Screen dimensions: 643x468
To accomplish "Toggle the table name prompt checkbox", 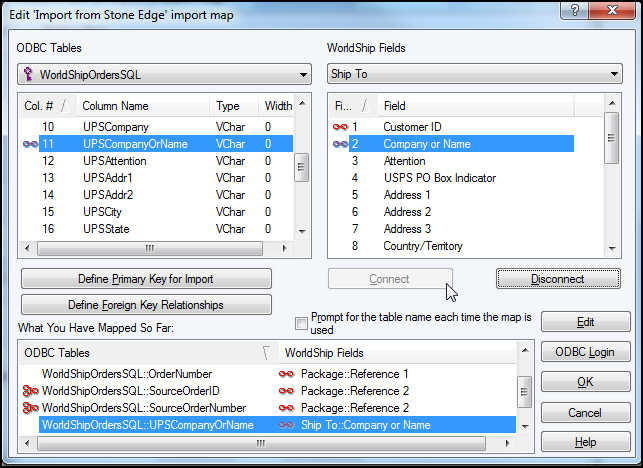I will point(301,323).
